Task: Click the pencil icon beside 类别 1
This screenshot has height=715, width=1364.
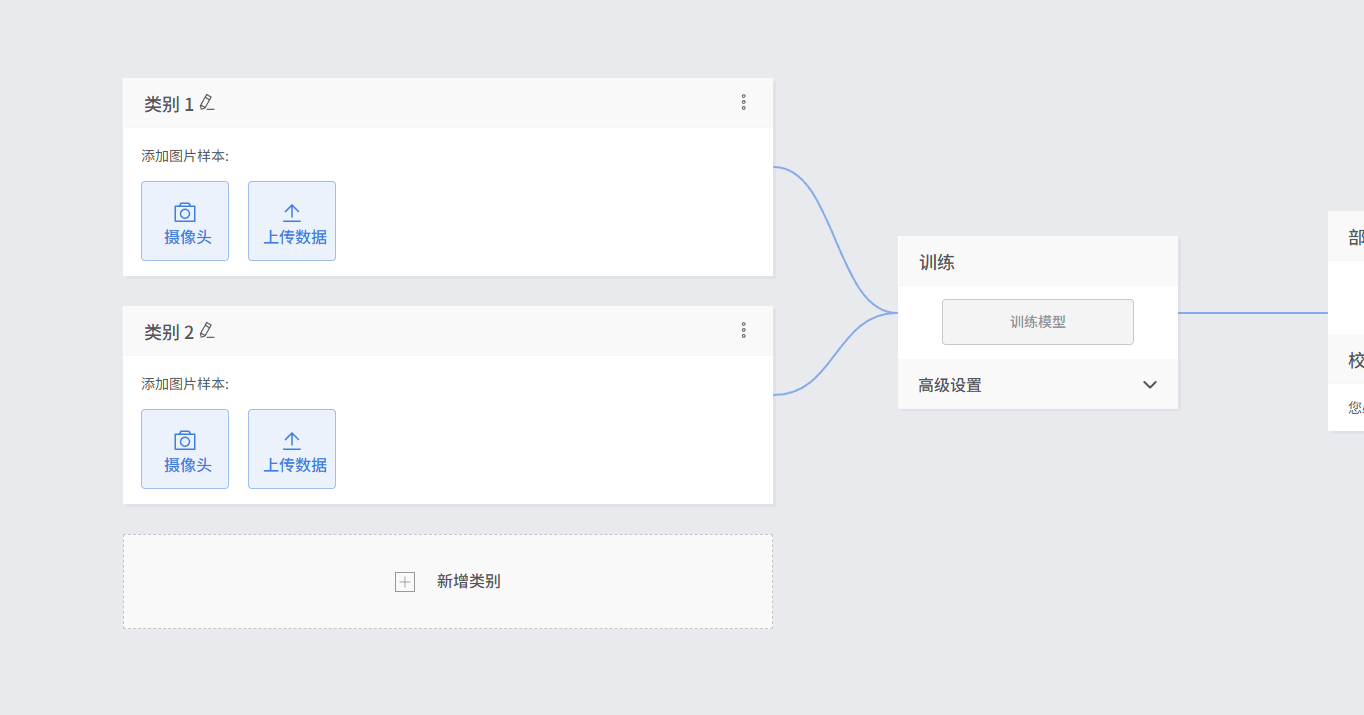Action: pos(207,102)
